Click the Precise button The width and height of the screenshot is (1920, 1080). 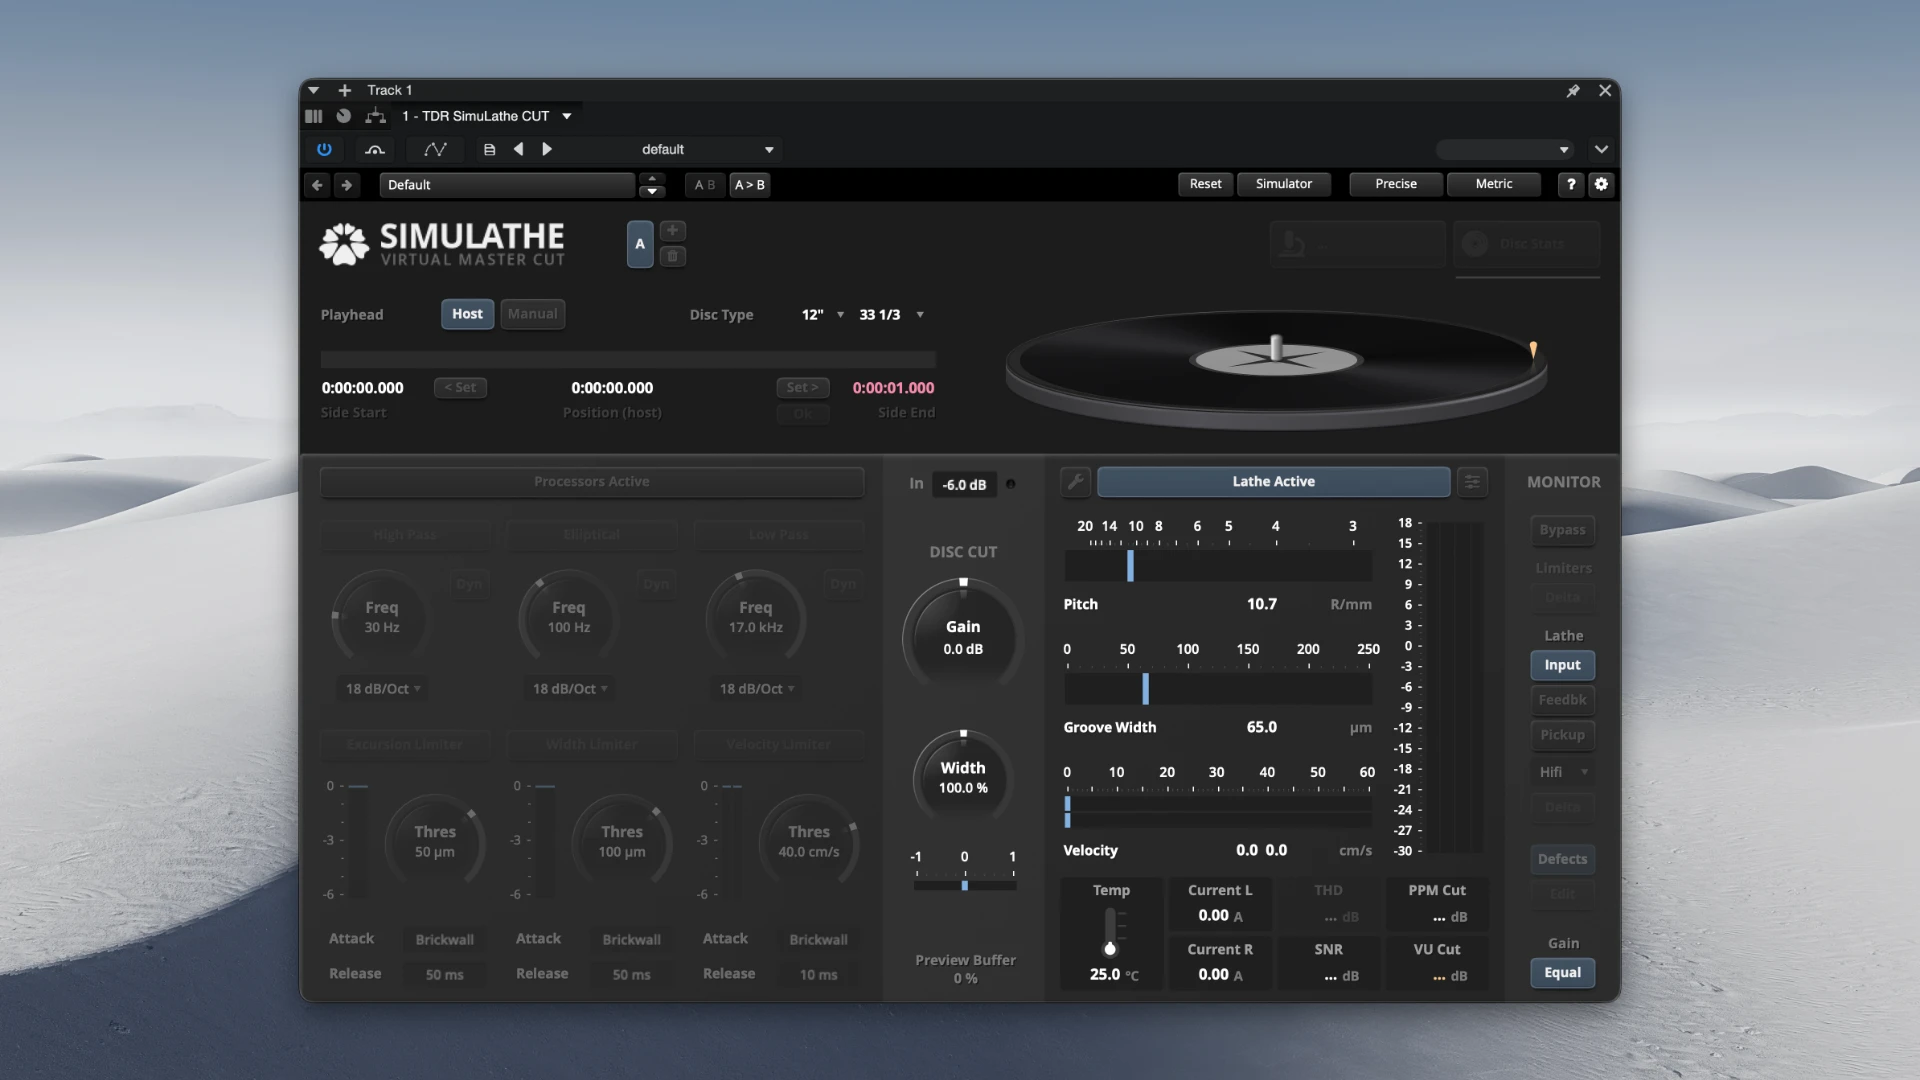pyautogui.click(x=1396, y=184)
